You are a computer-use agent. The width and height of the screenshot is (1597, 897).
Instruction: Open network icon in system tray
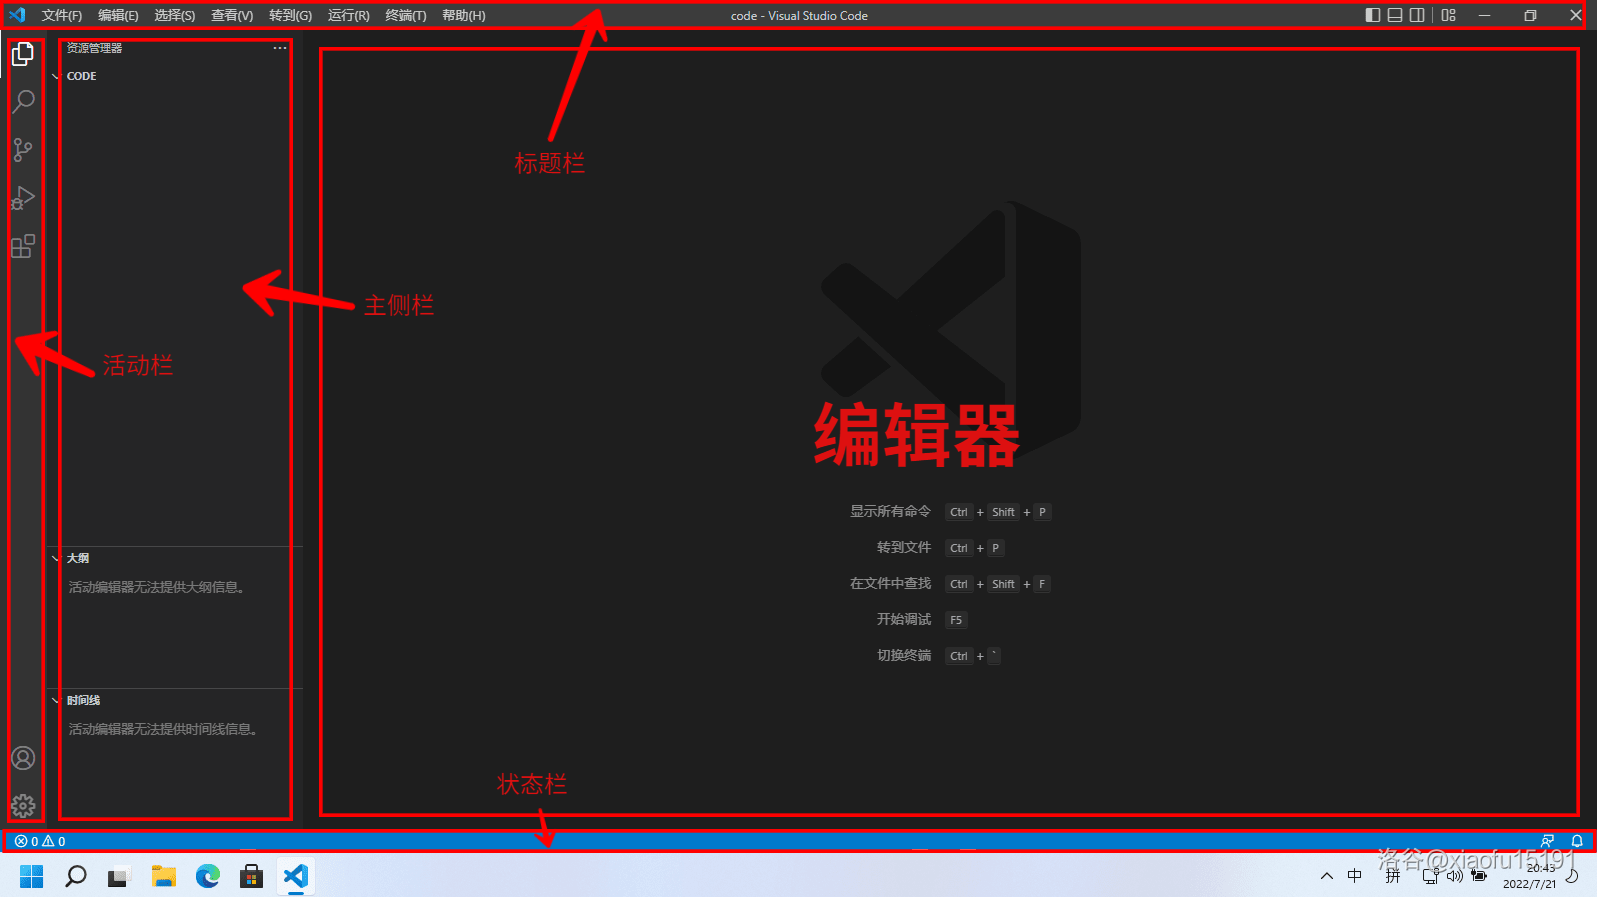point(1431,876)
